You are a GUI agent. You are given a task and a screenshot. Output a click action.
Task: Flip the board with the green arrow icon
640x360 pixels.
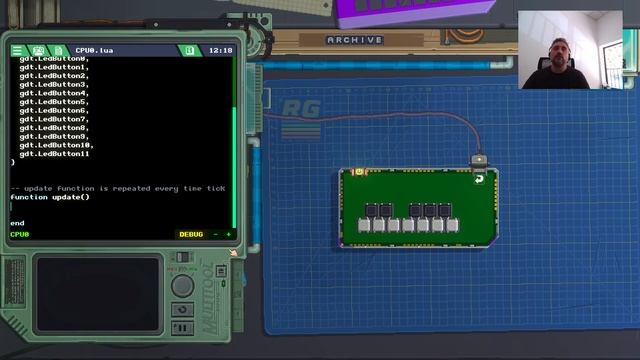(x=479, y=179)
